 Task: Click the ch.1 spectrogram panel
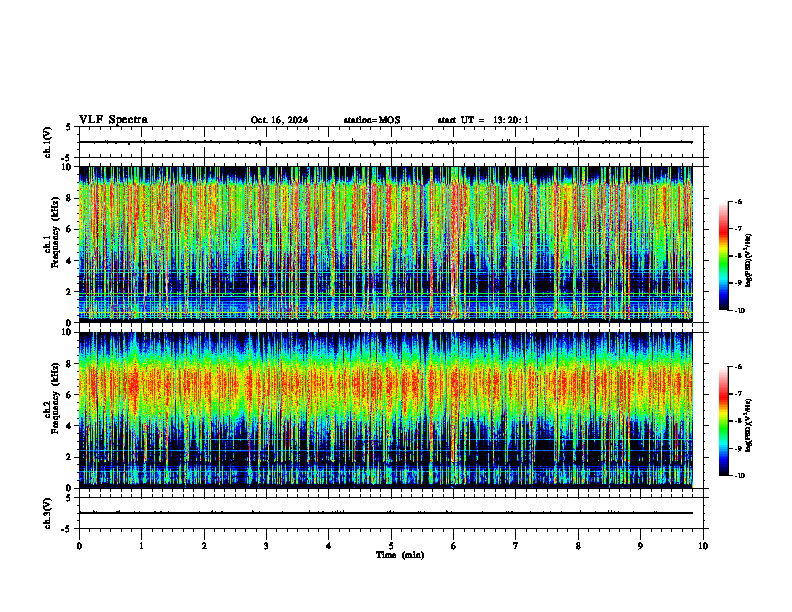(x=385, y=244)
